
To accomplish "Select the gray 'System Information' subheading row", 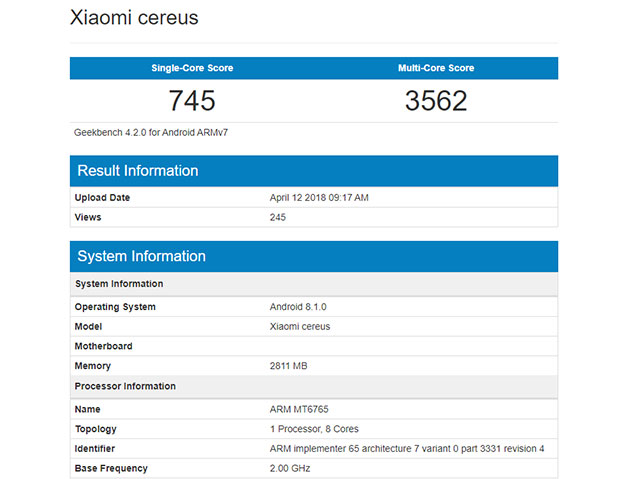I will pyautogui.click(x=314, y=284).
